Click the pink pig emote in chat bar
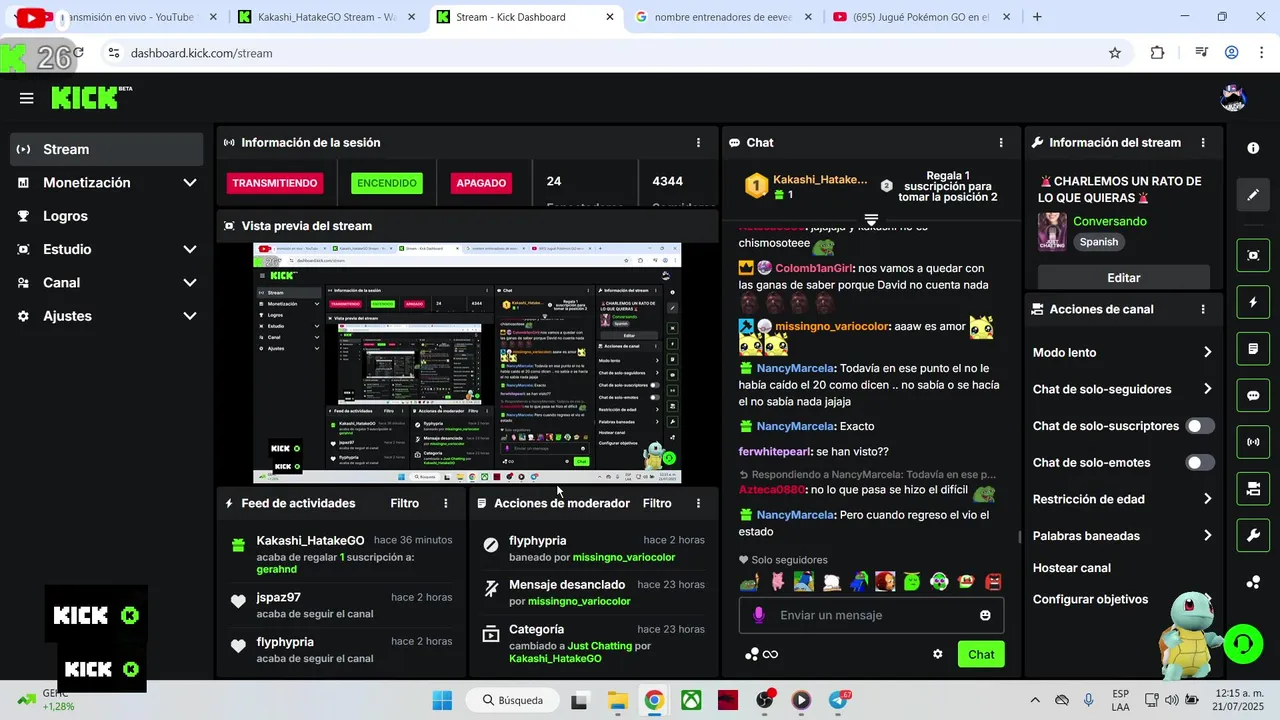 coord(776,581)
